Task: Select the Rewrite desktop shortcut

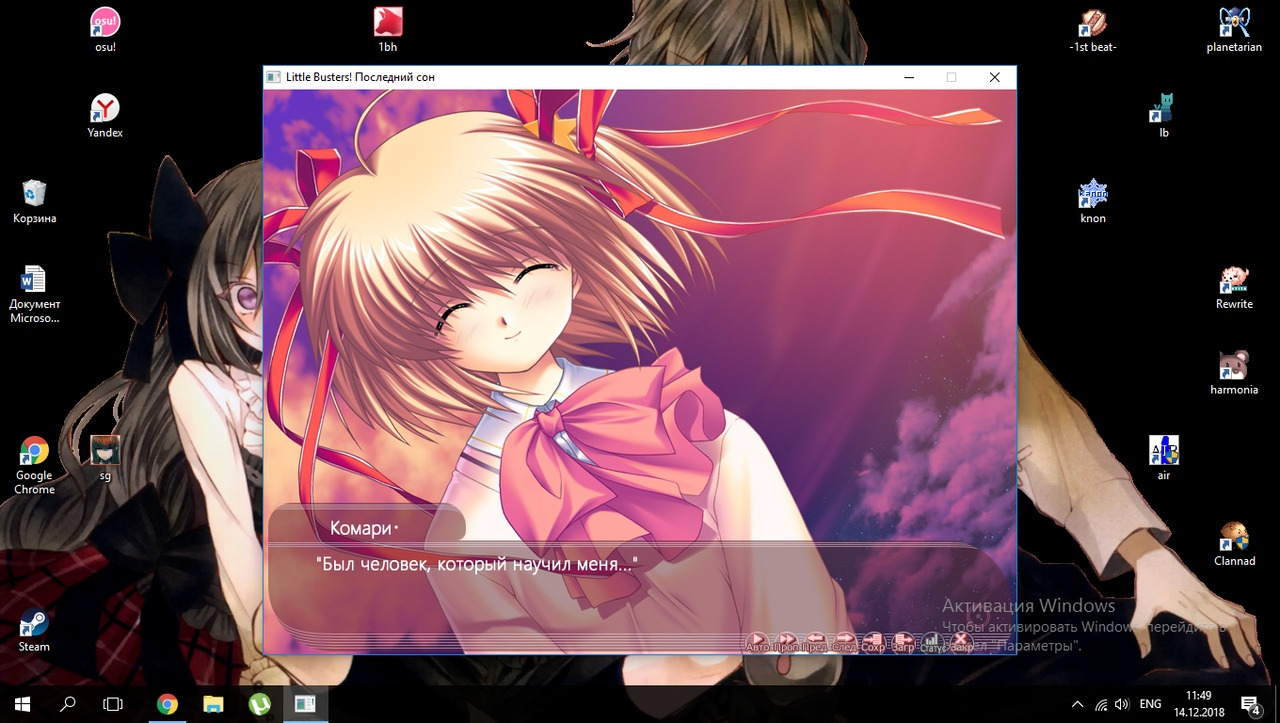Action: click(x=1234, y=286)
